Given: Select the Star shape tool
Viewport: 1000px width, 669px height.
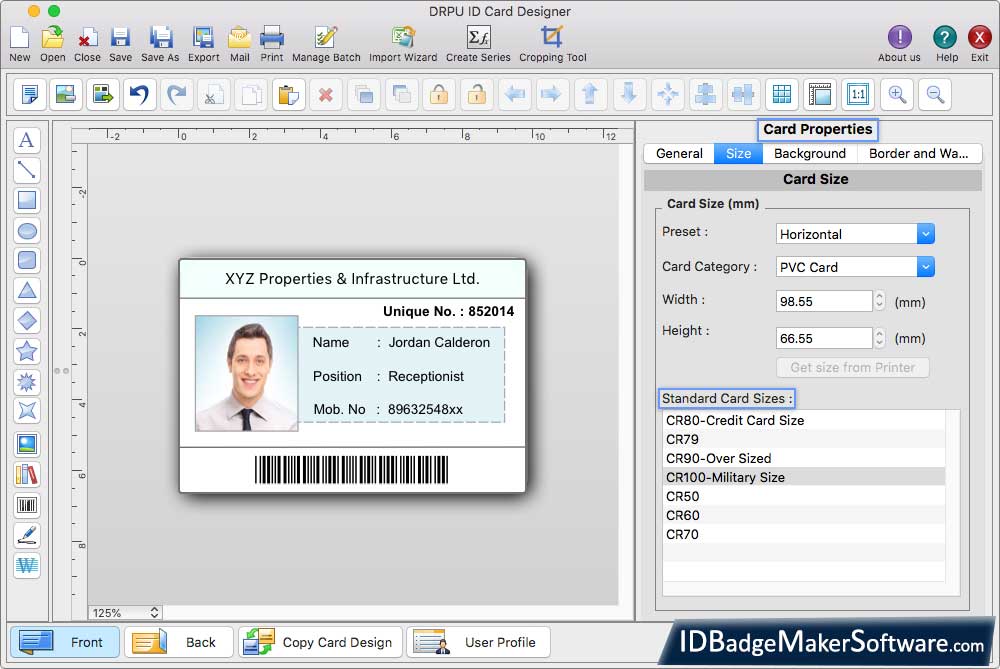Looking at the screenshot, I should (27, 351).
